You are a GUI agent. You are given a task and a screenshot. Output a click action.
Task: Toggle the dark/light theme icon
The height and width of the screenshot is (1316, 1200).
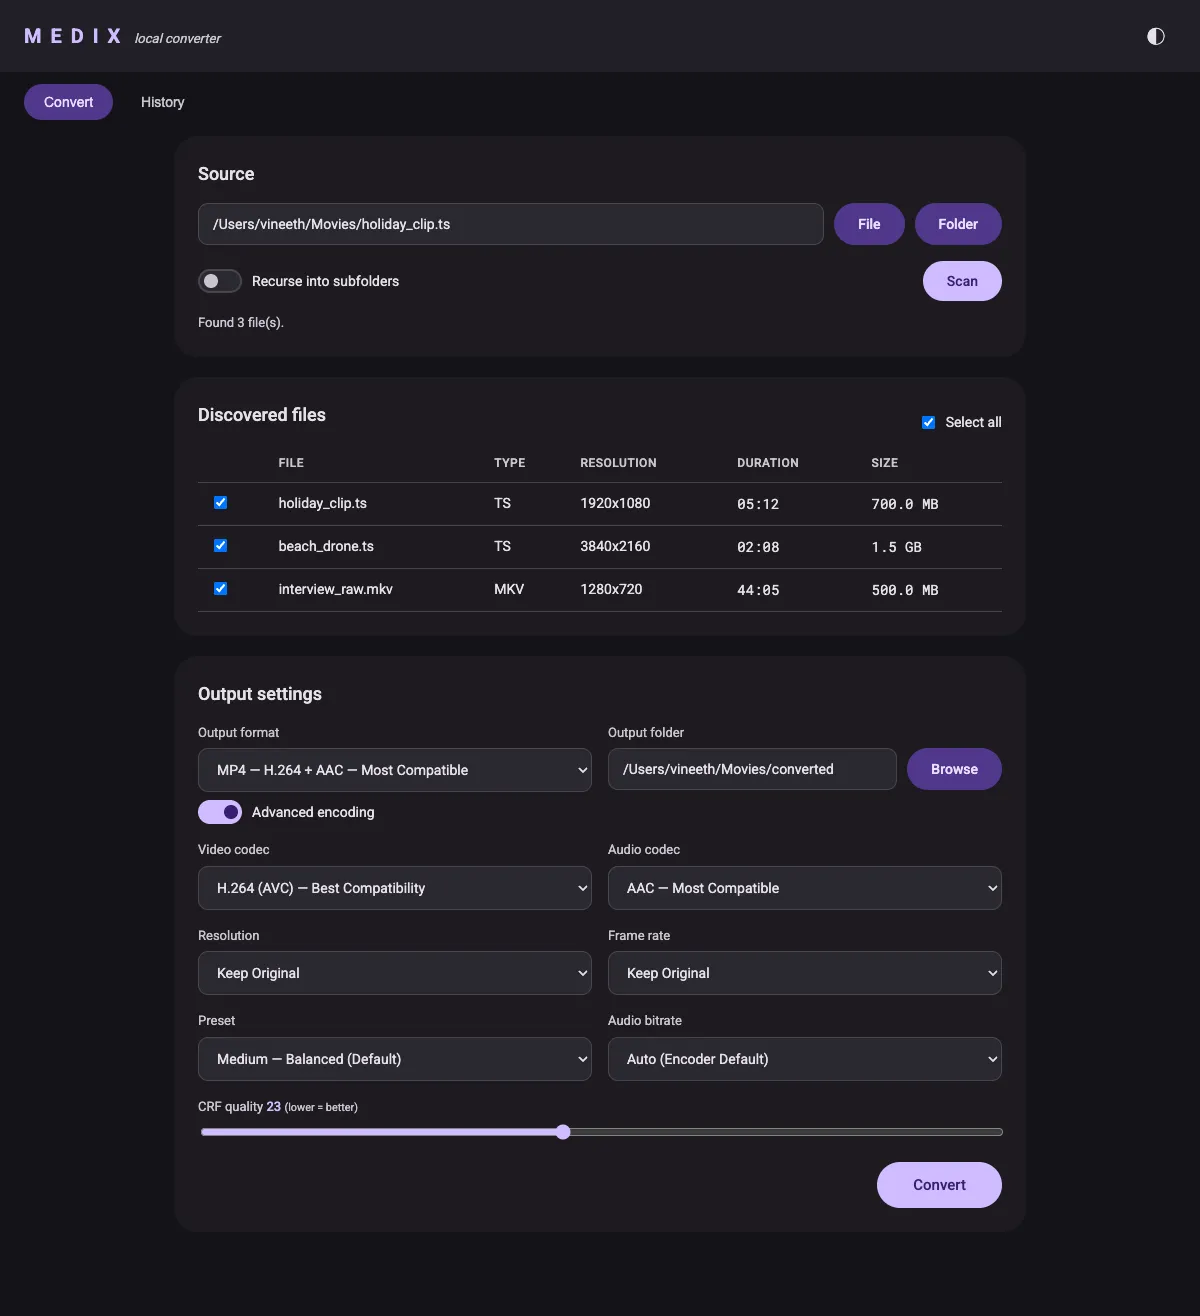1155,36
